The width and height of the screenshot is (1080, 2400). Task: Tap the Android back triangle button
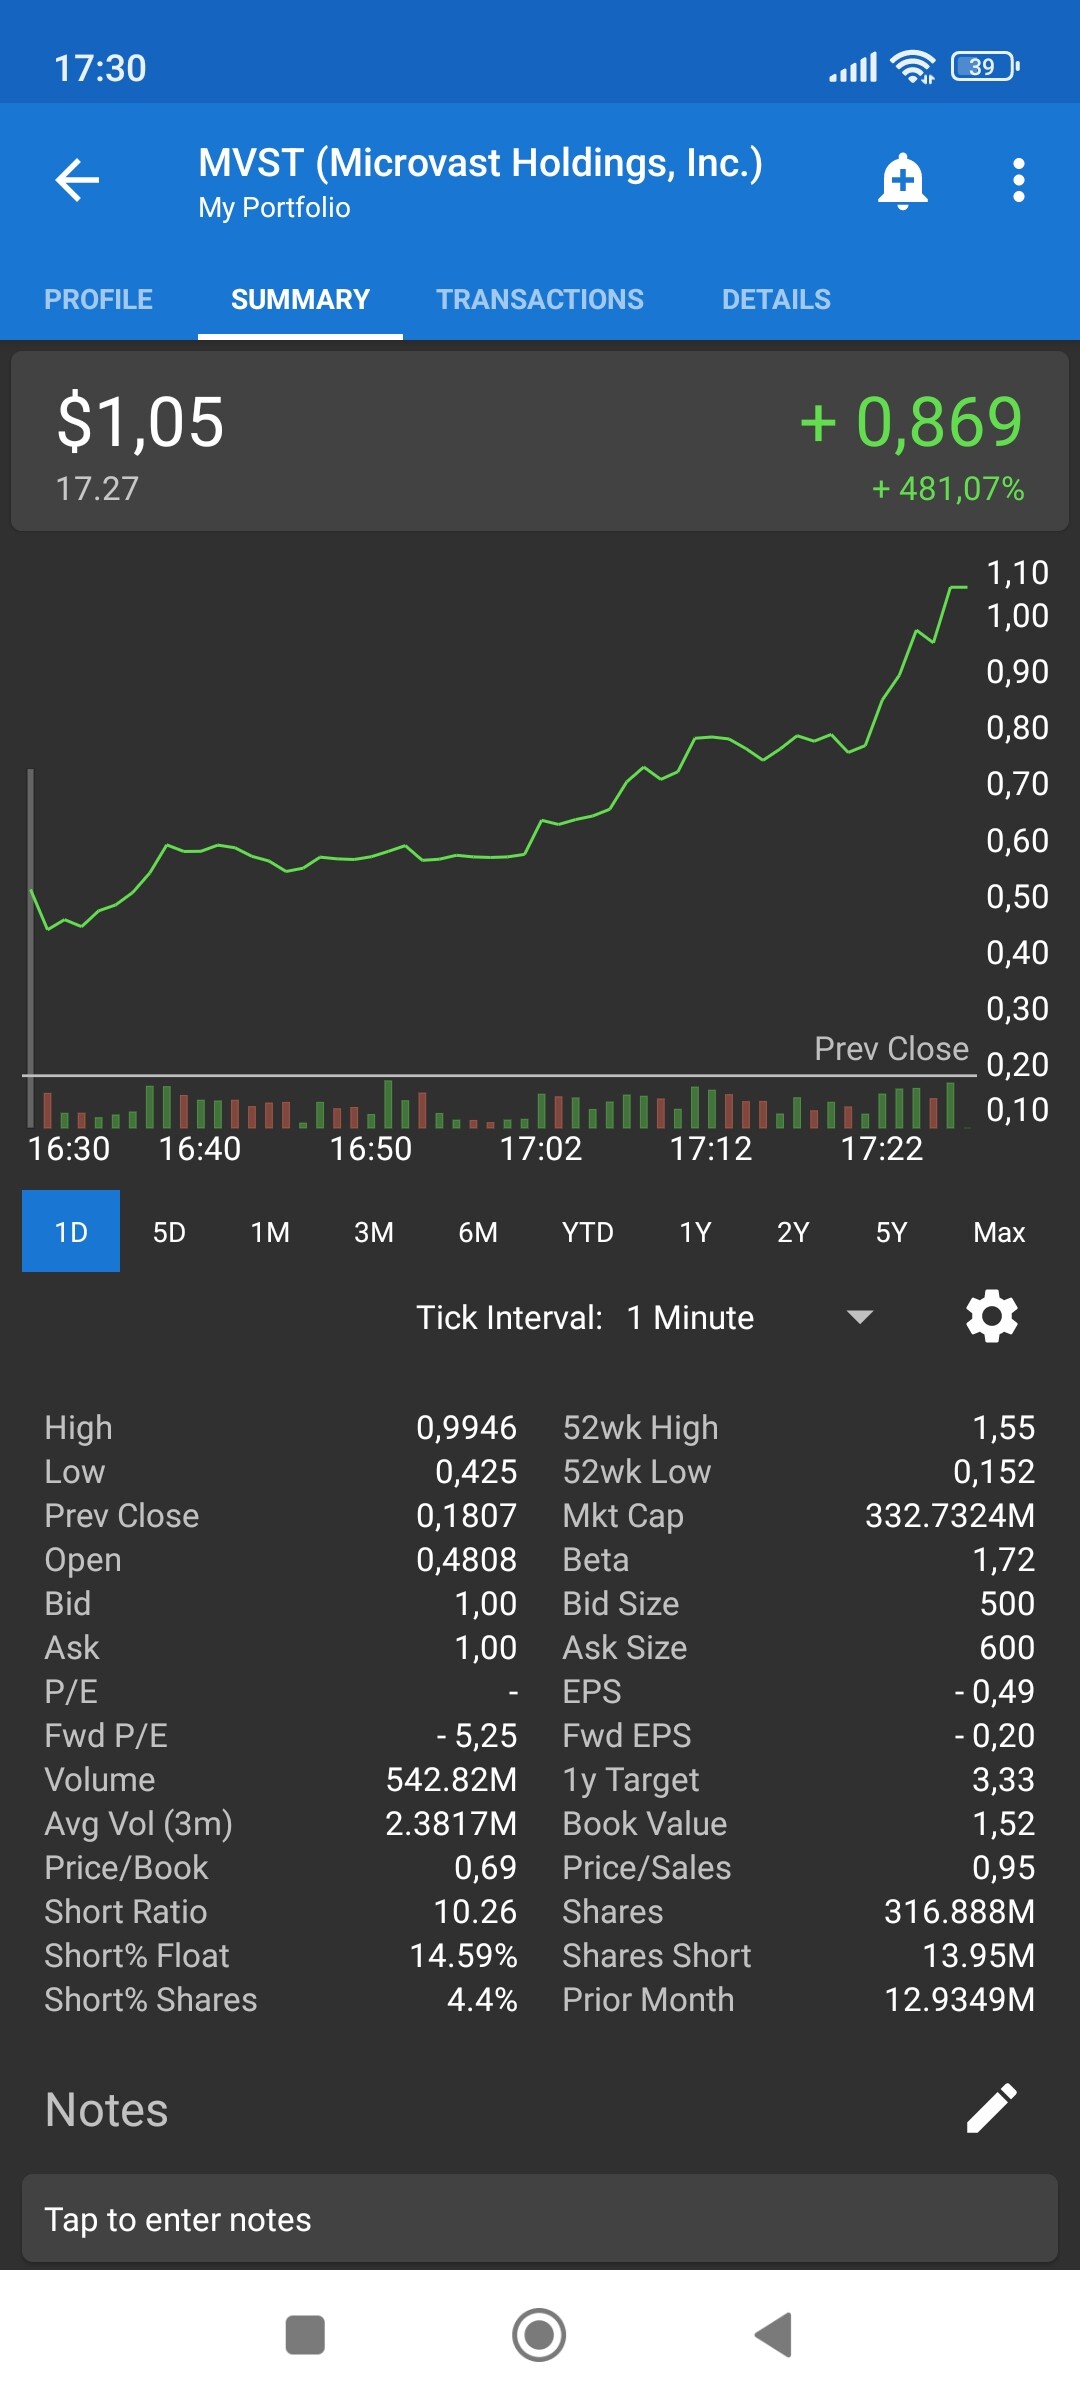(x=773, y=2335)
